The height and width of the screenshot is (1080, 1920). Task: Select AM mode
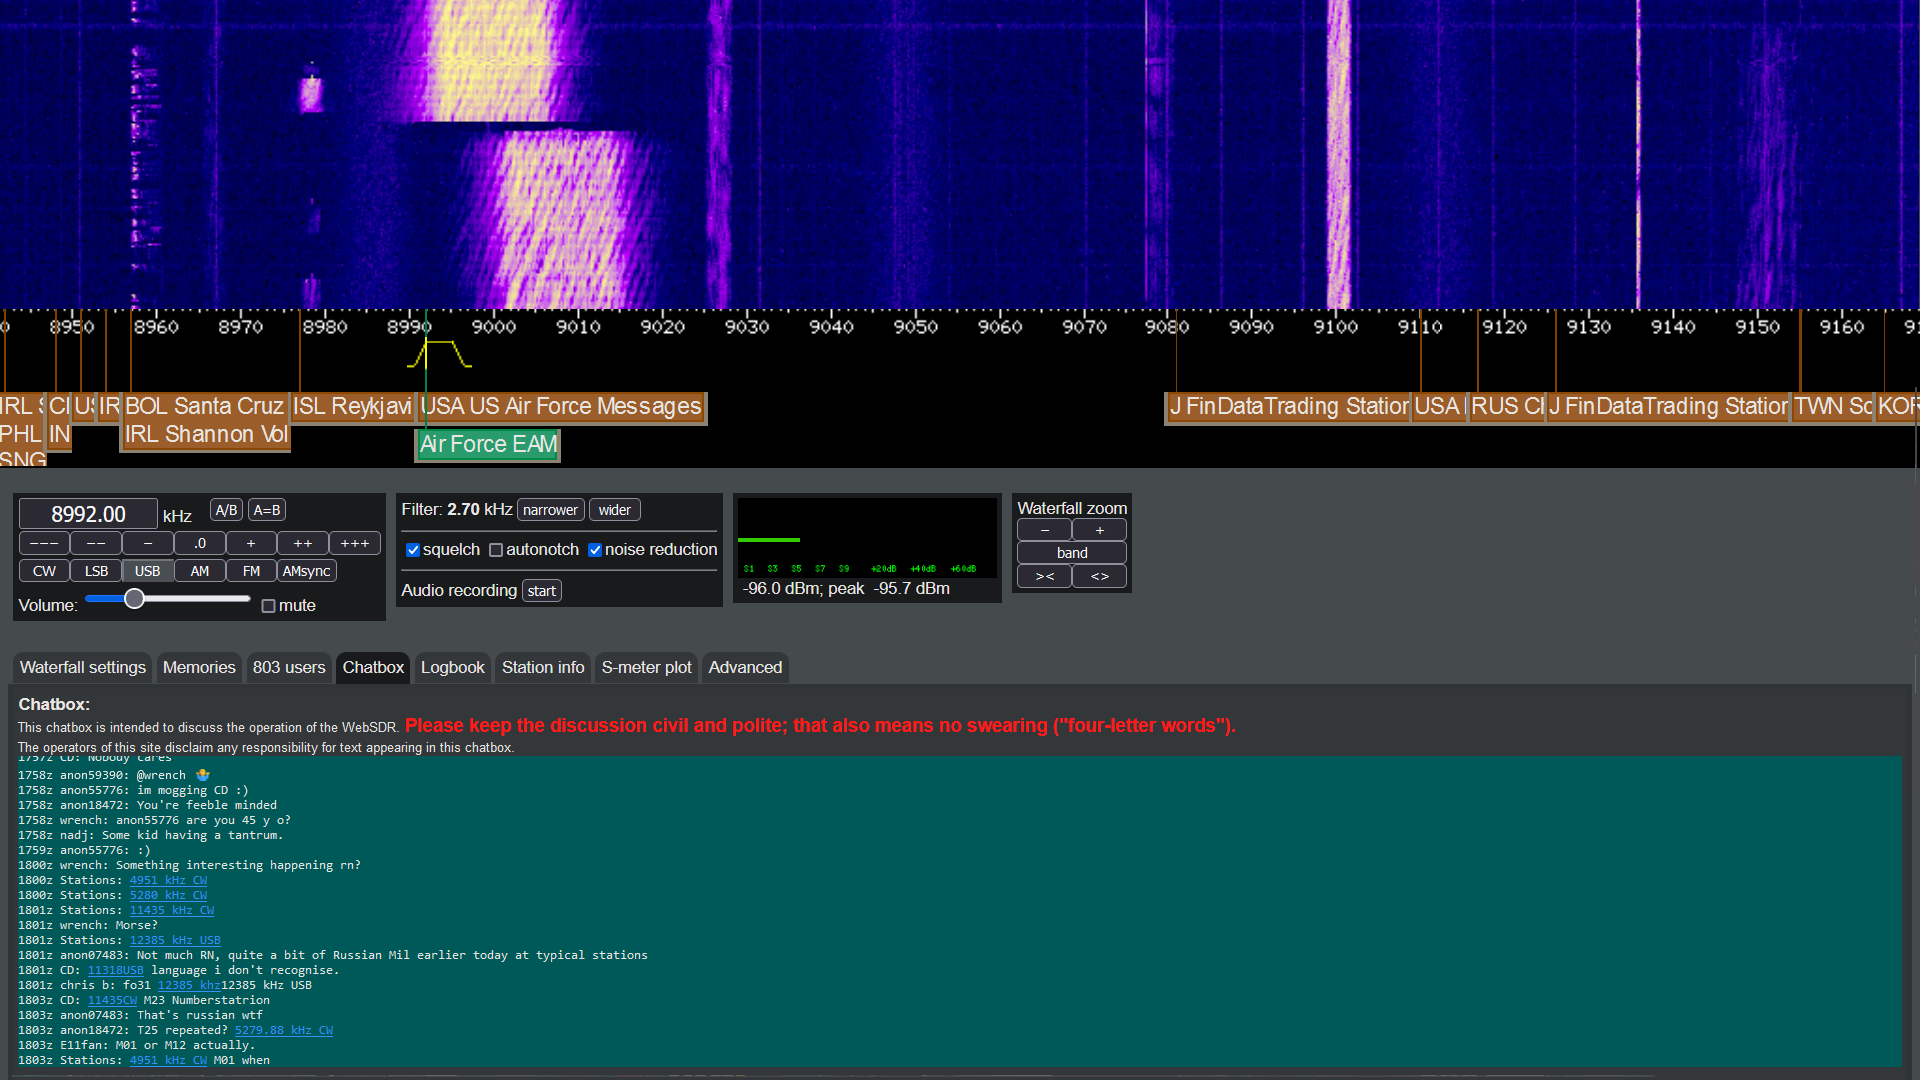pyautogui.click(x=200, y=571)
